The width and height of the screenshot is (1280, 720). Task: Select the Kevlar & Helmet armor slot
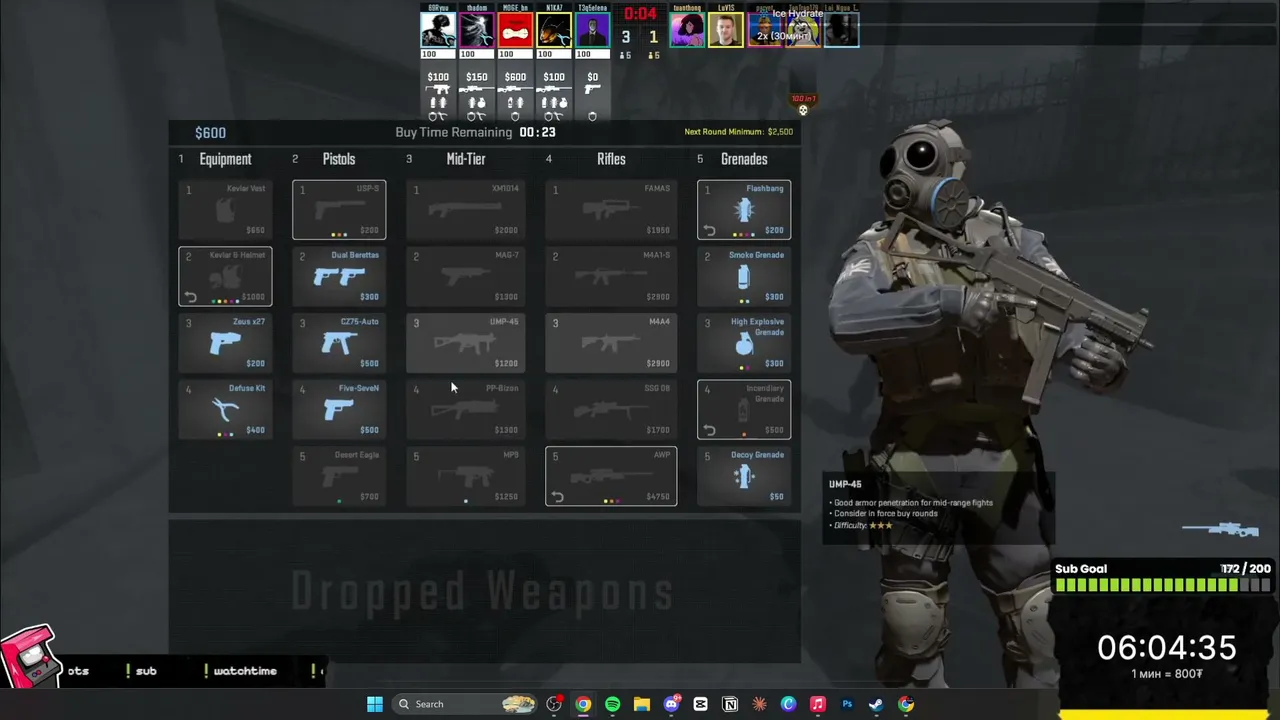(x=225, y=276)
